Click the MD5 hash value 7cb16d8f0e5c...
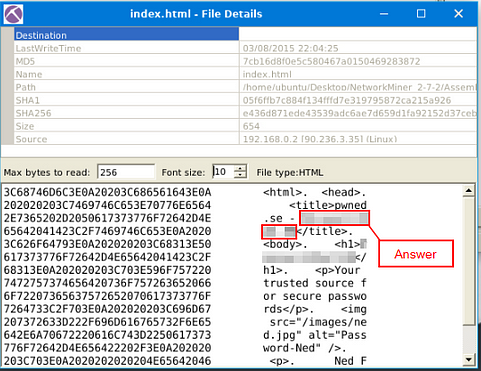The image size is (481, 371). tap(331, 61)
